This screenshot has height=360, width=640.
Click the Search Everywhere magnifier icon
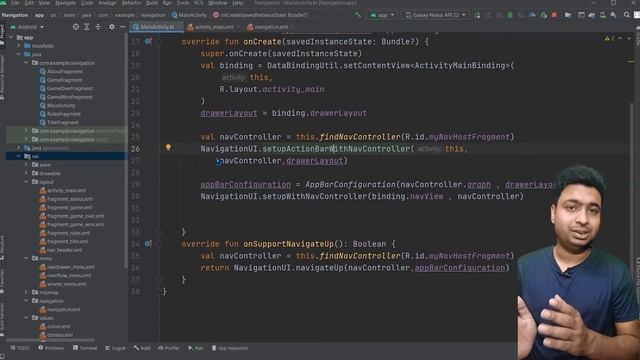coord(627,15)
